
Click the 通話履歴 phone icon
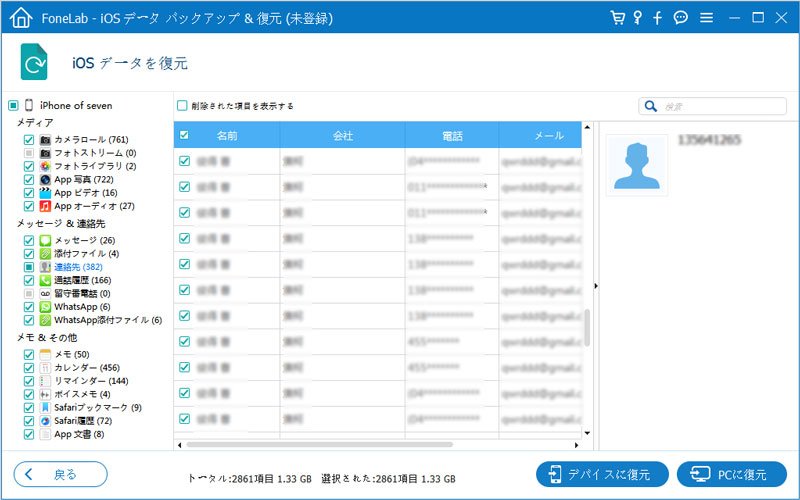(45, 280)
